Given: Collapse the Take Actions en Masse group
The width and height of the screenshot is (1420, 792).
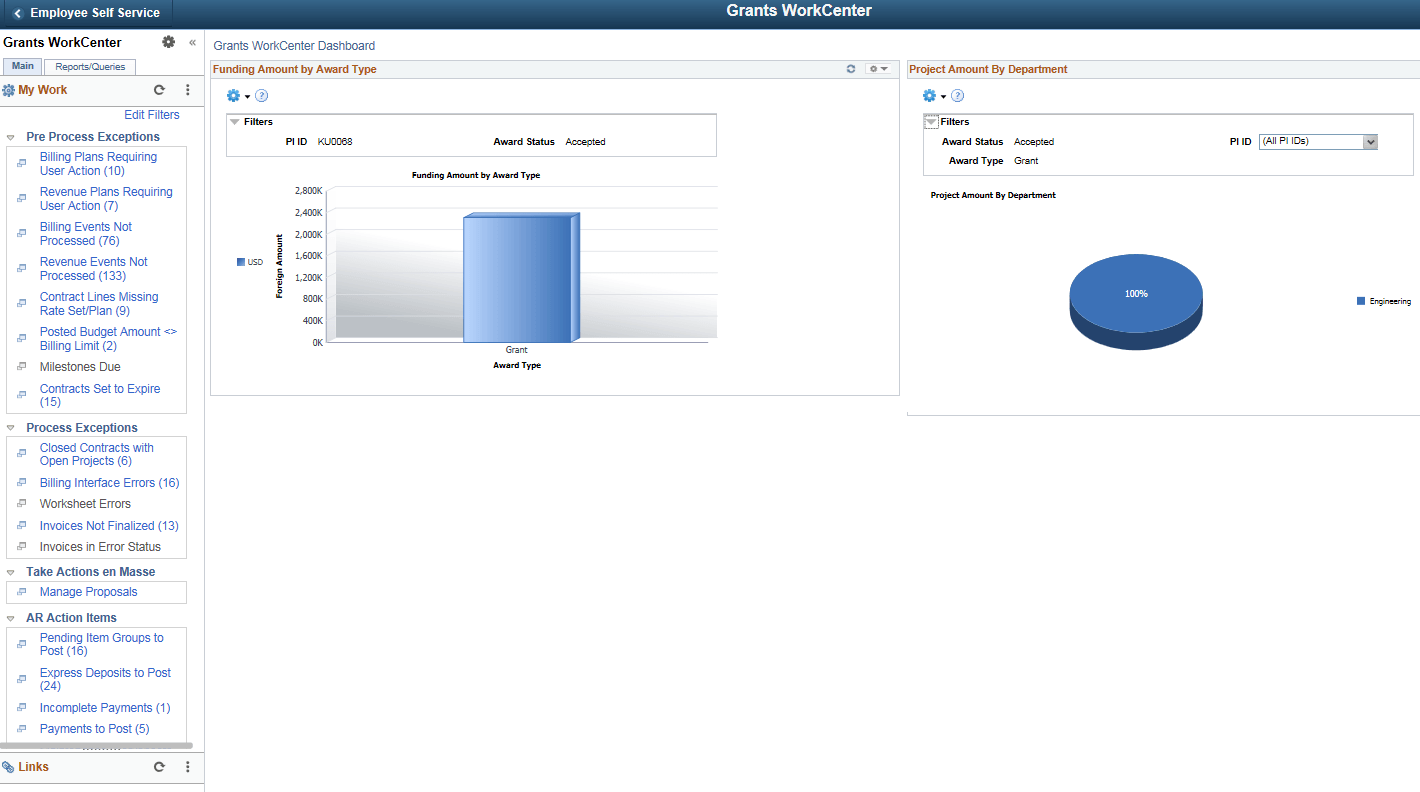Looking at the screenshot, I should [x=10, y=572].
